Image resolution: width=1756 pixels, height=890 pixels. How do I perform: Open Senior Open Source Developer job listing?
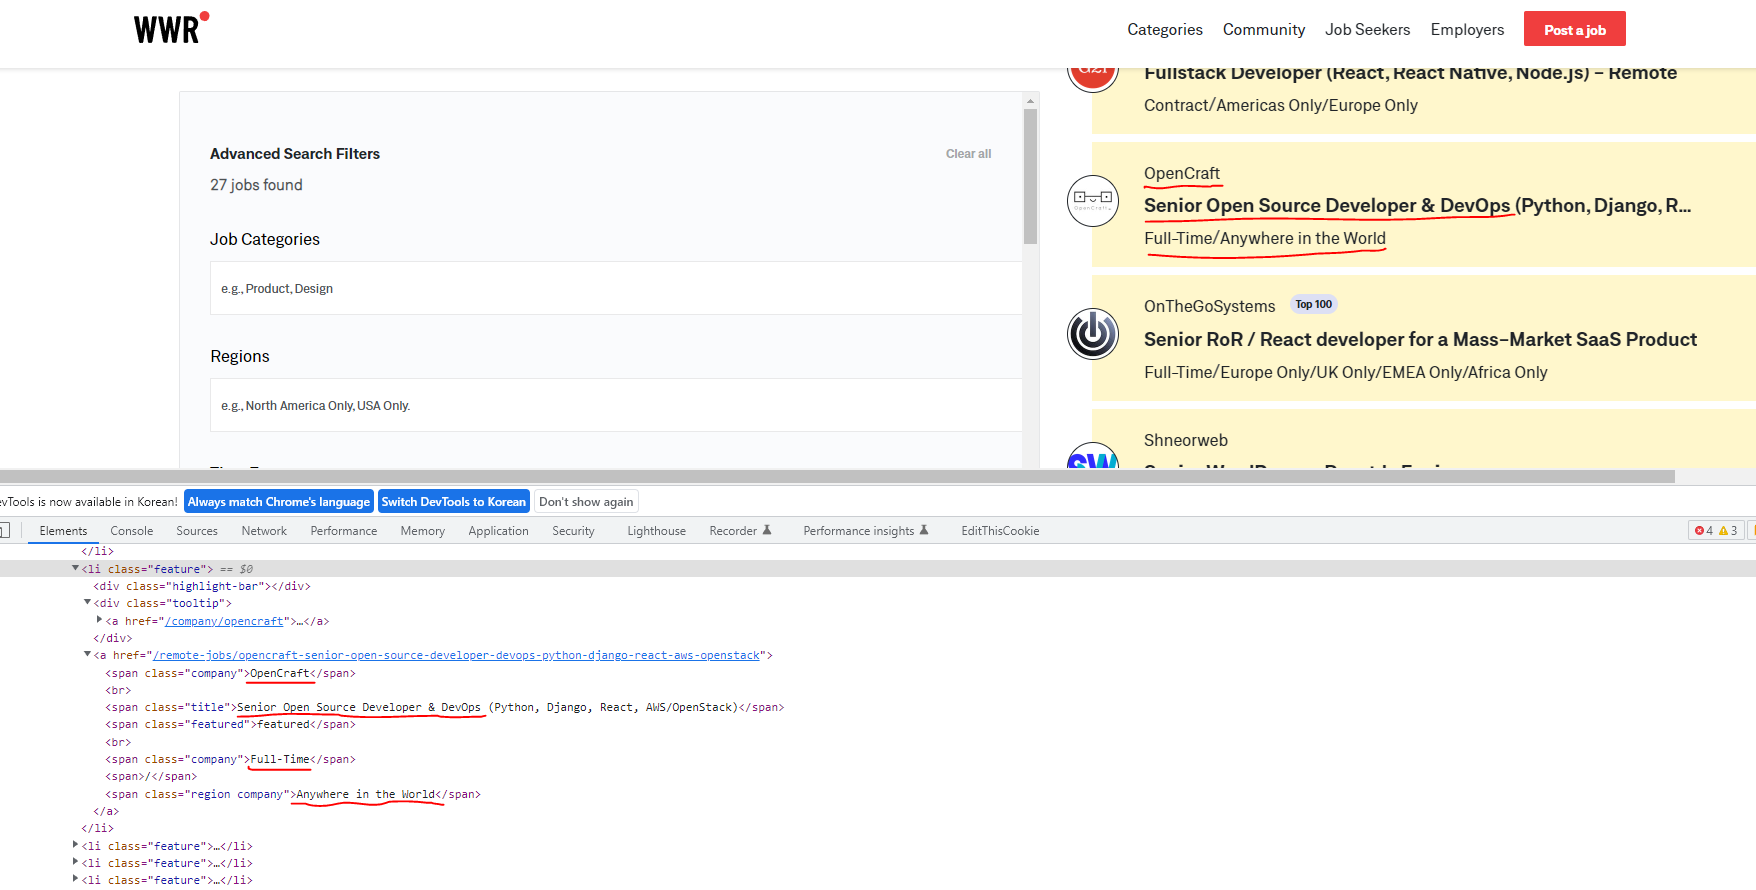tap(1417, 205)
